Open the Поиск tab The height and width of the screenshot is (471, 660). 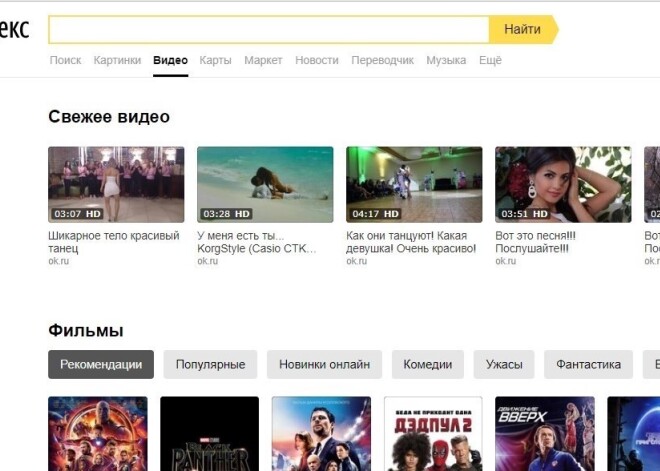(65, 60)
